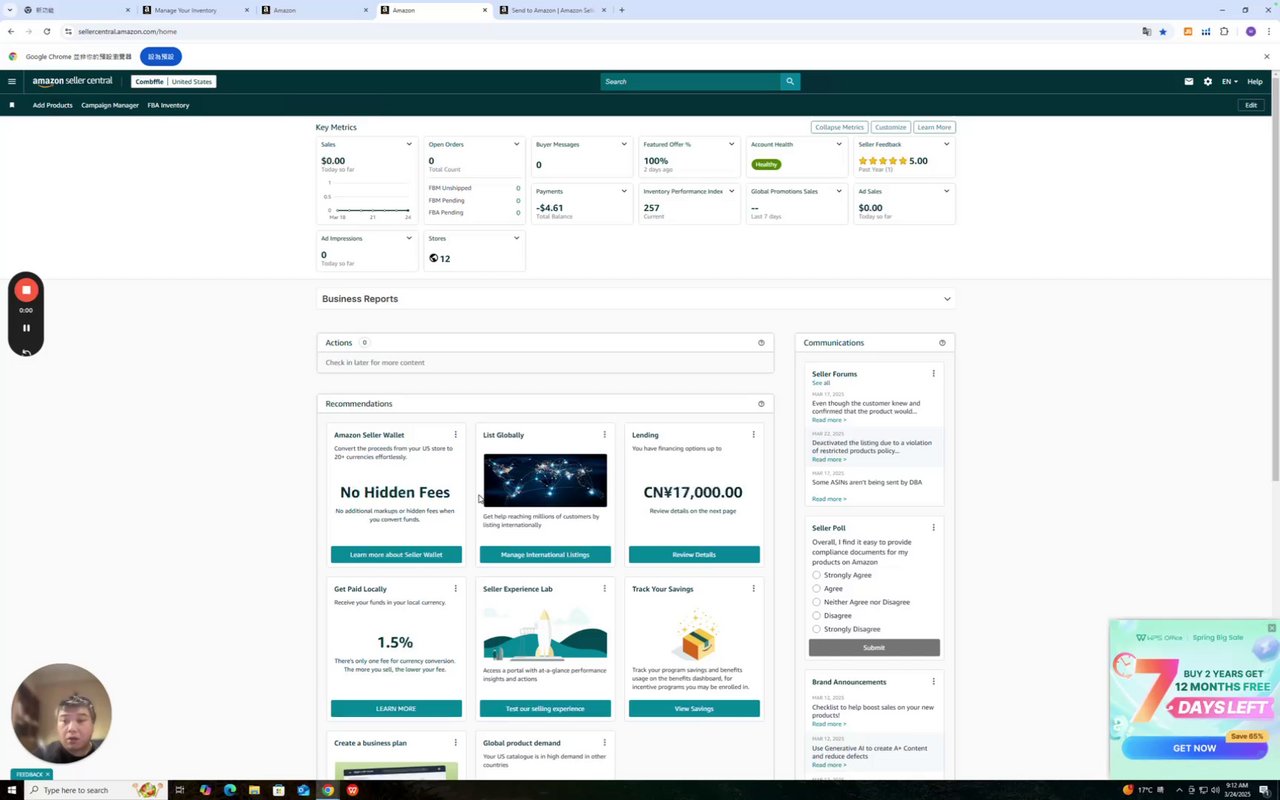The width and height of the screenshot is (1280, 800).
Task: Click the bookmark flag icon in the favorites bar
Action: click(x=12, y=105)
